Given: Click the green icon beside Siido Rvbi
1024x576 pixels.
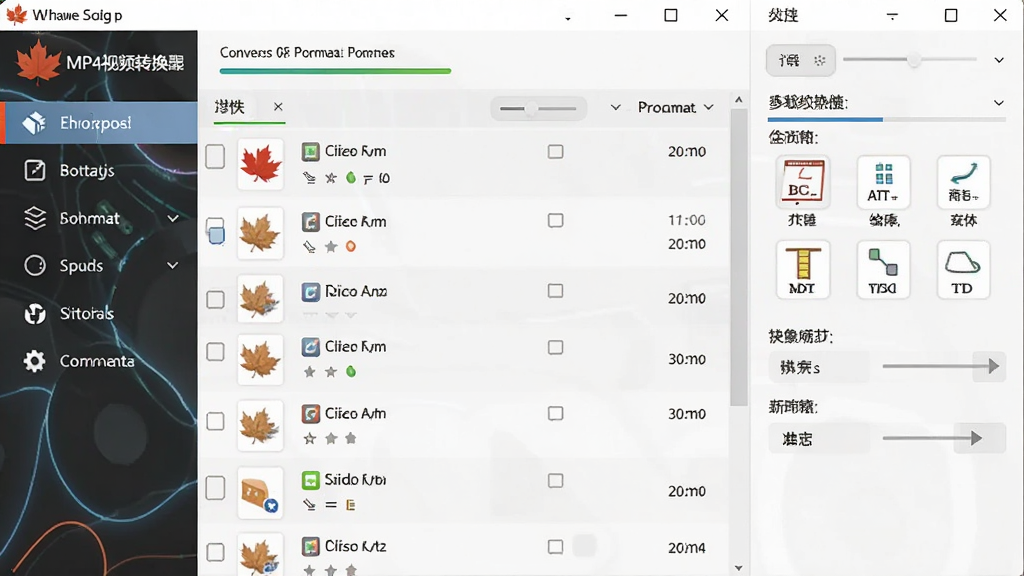Looking at the screenshot, I should 311,481.
